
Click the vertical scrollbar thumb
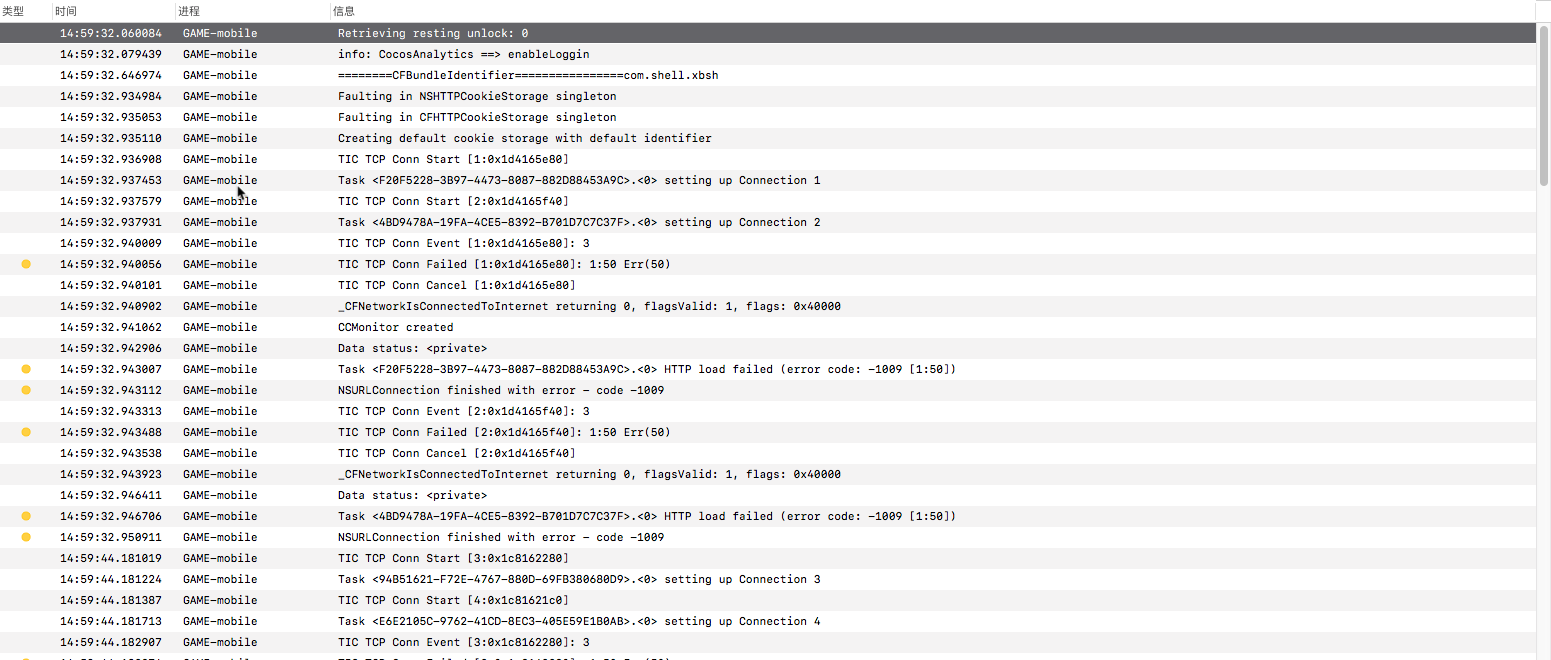point(1544,105)
